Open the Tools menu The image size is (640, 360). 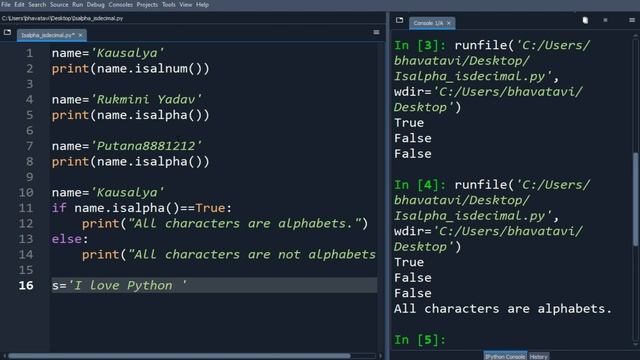(x=169, y=4)
